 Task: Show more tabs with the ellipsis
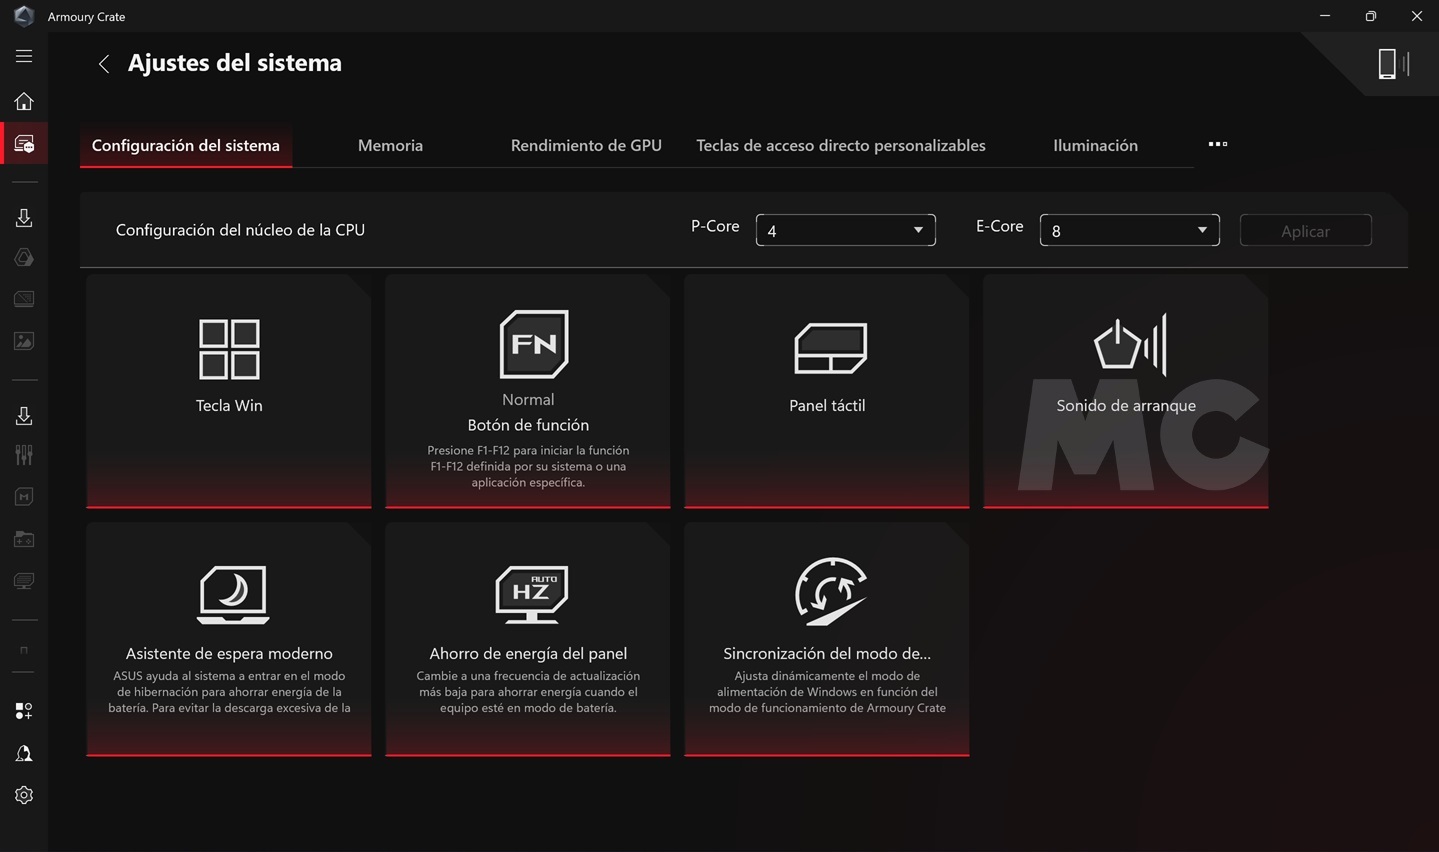1217,144
